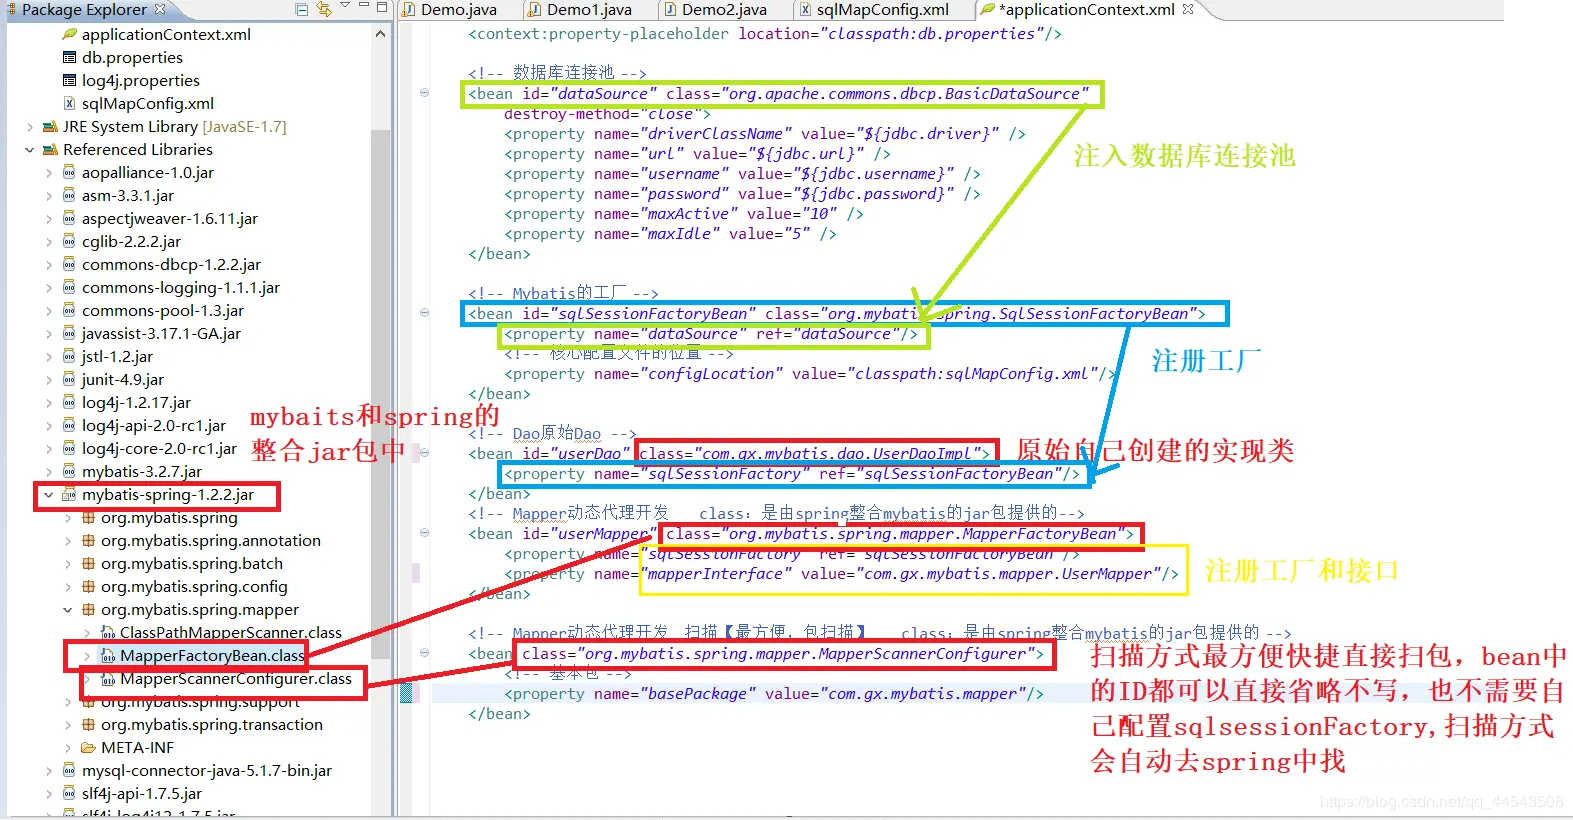This screenshot has width=1573, height=820.
Task: Click the META-INF folder icon
Action: 88,747
